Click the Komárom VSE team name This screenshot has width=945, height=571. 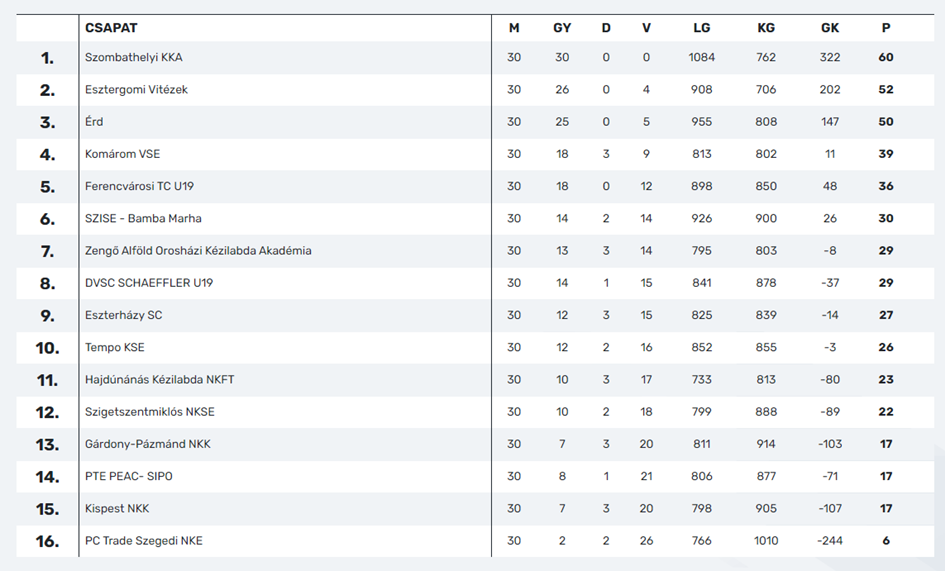pos(122,154)
